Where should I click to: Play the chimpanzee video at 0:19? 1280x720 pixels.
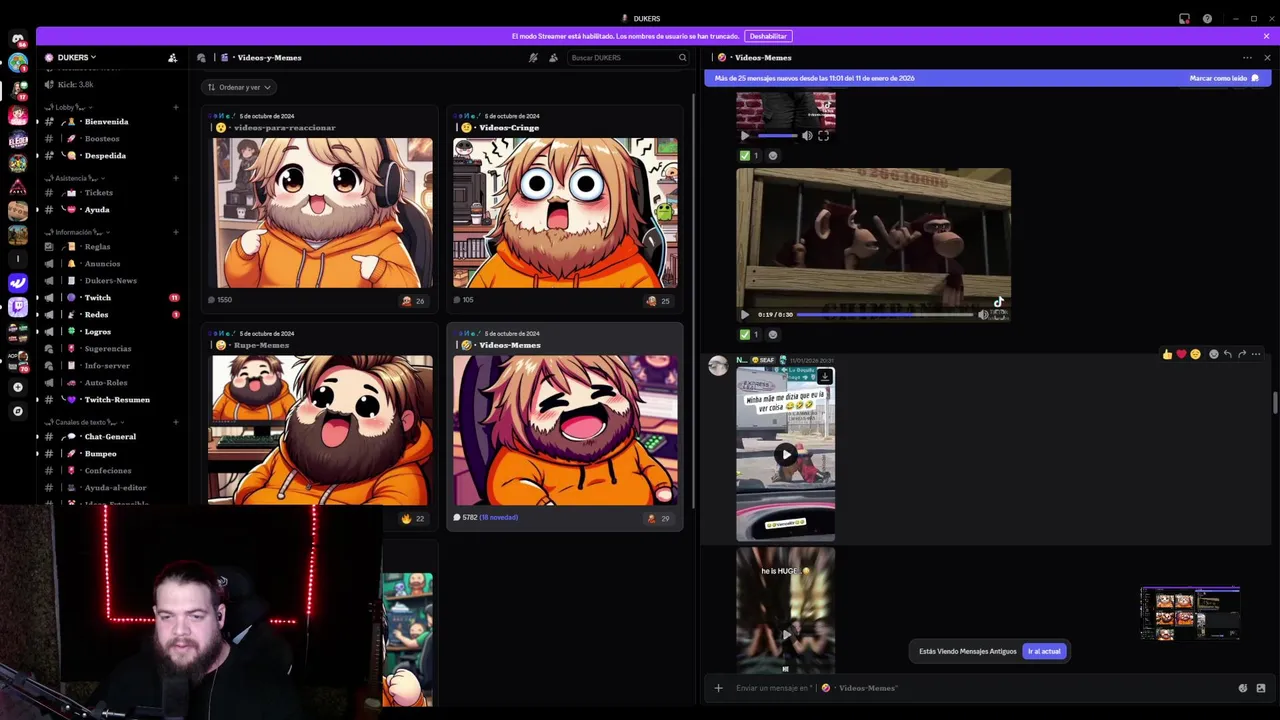(x=745, y=314)
